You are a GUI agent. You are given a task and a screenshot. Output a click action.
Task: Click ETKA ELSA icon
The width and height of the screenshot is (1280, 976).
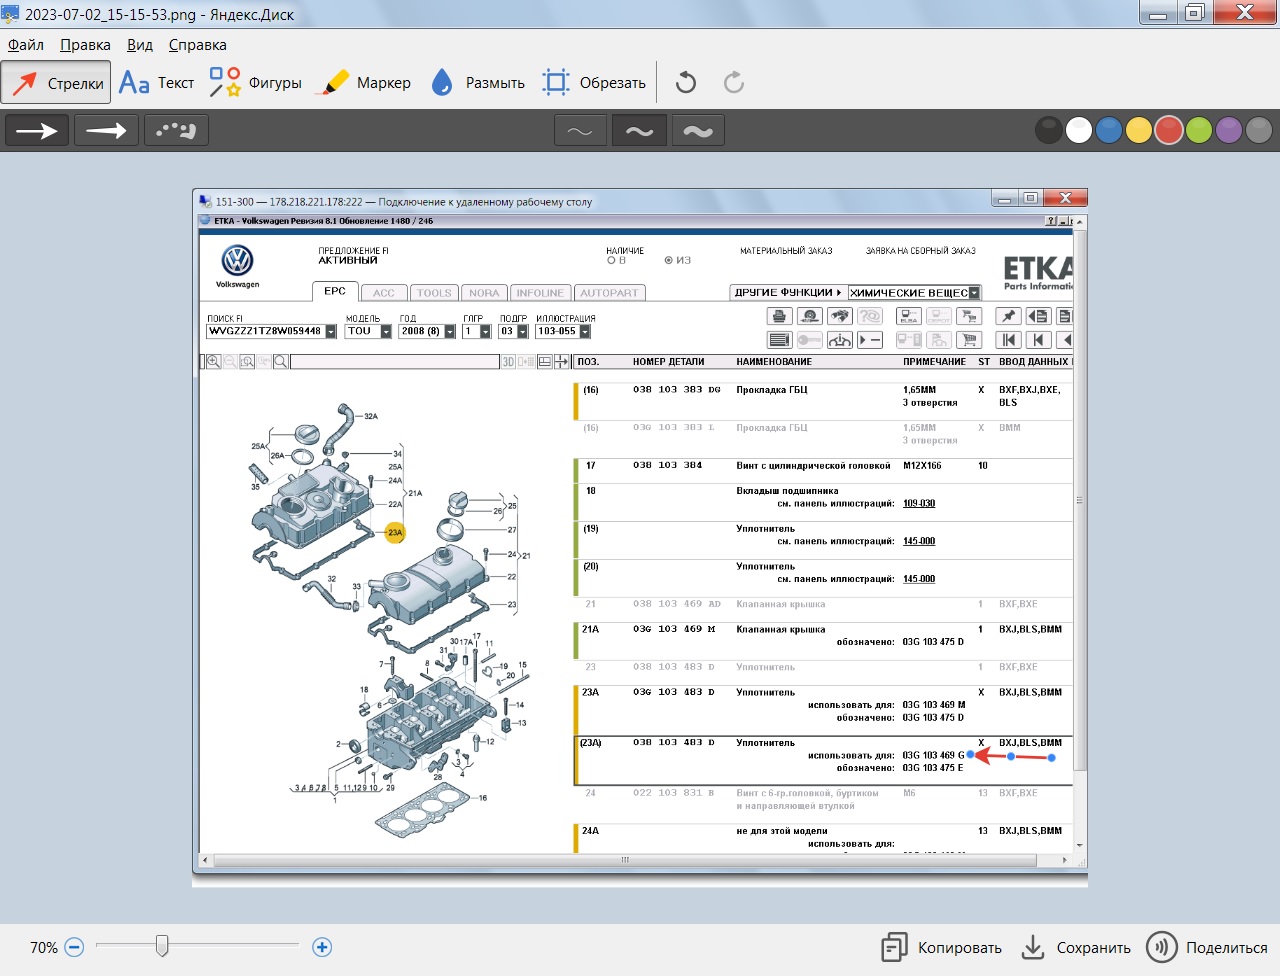click(x=909, y=316)
